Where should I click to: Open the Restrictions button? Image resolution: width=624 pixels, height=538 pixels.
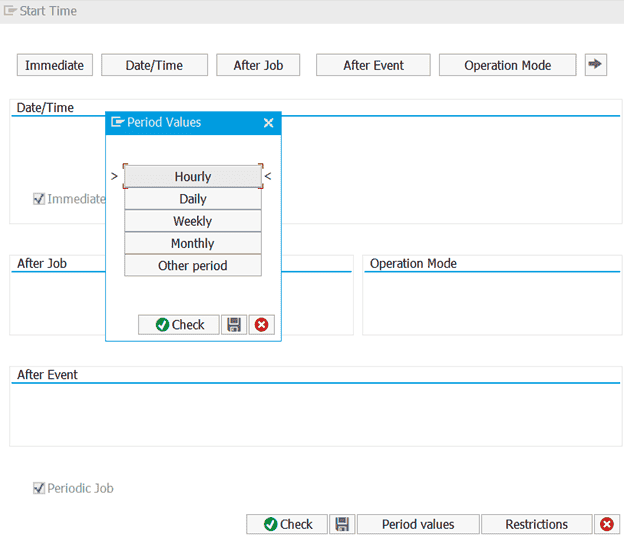click(536, 524)
